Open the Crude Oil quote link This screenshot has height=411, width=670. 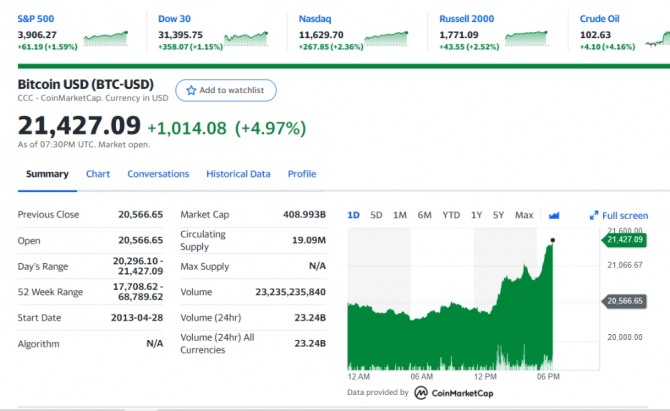(599, 19)
